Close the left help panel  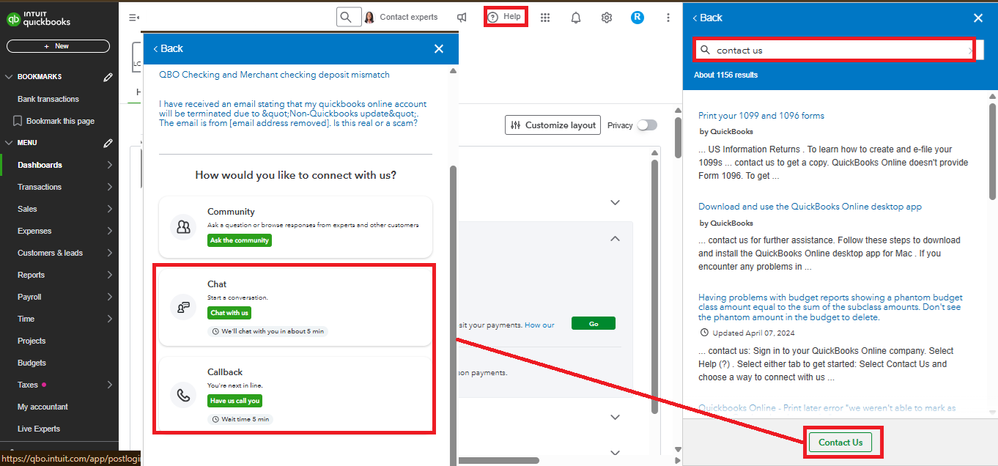coord(439,48)
